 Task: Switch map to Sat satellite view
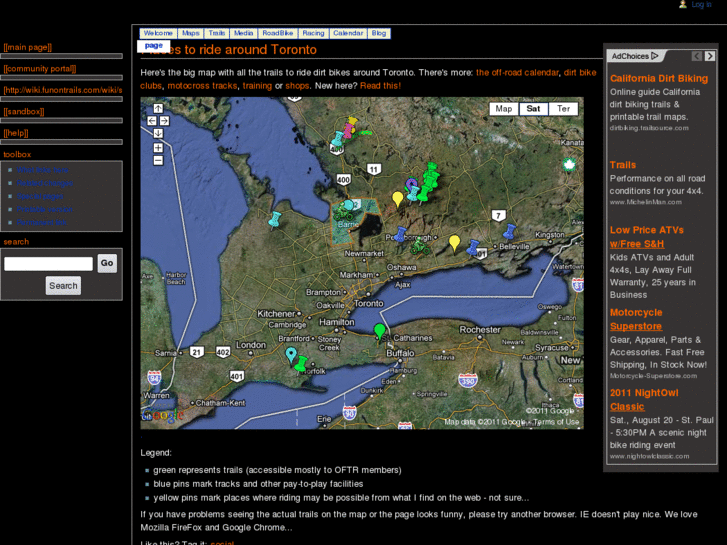coord(533,109)
